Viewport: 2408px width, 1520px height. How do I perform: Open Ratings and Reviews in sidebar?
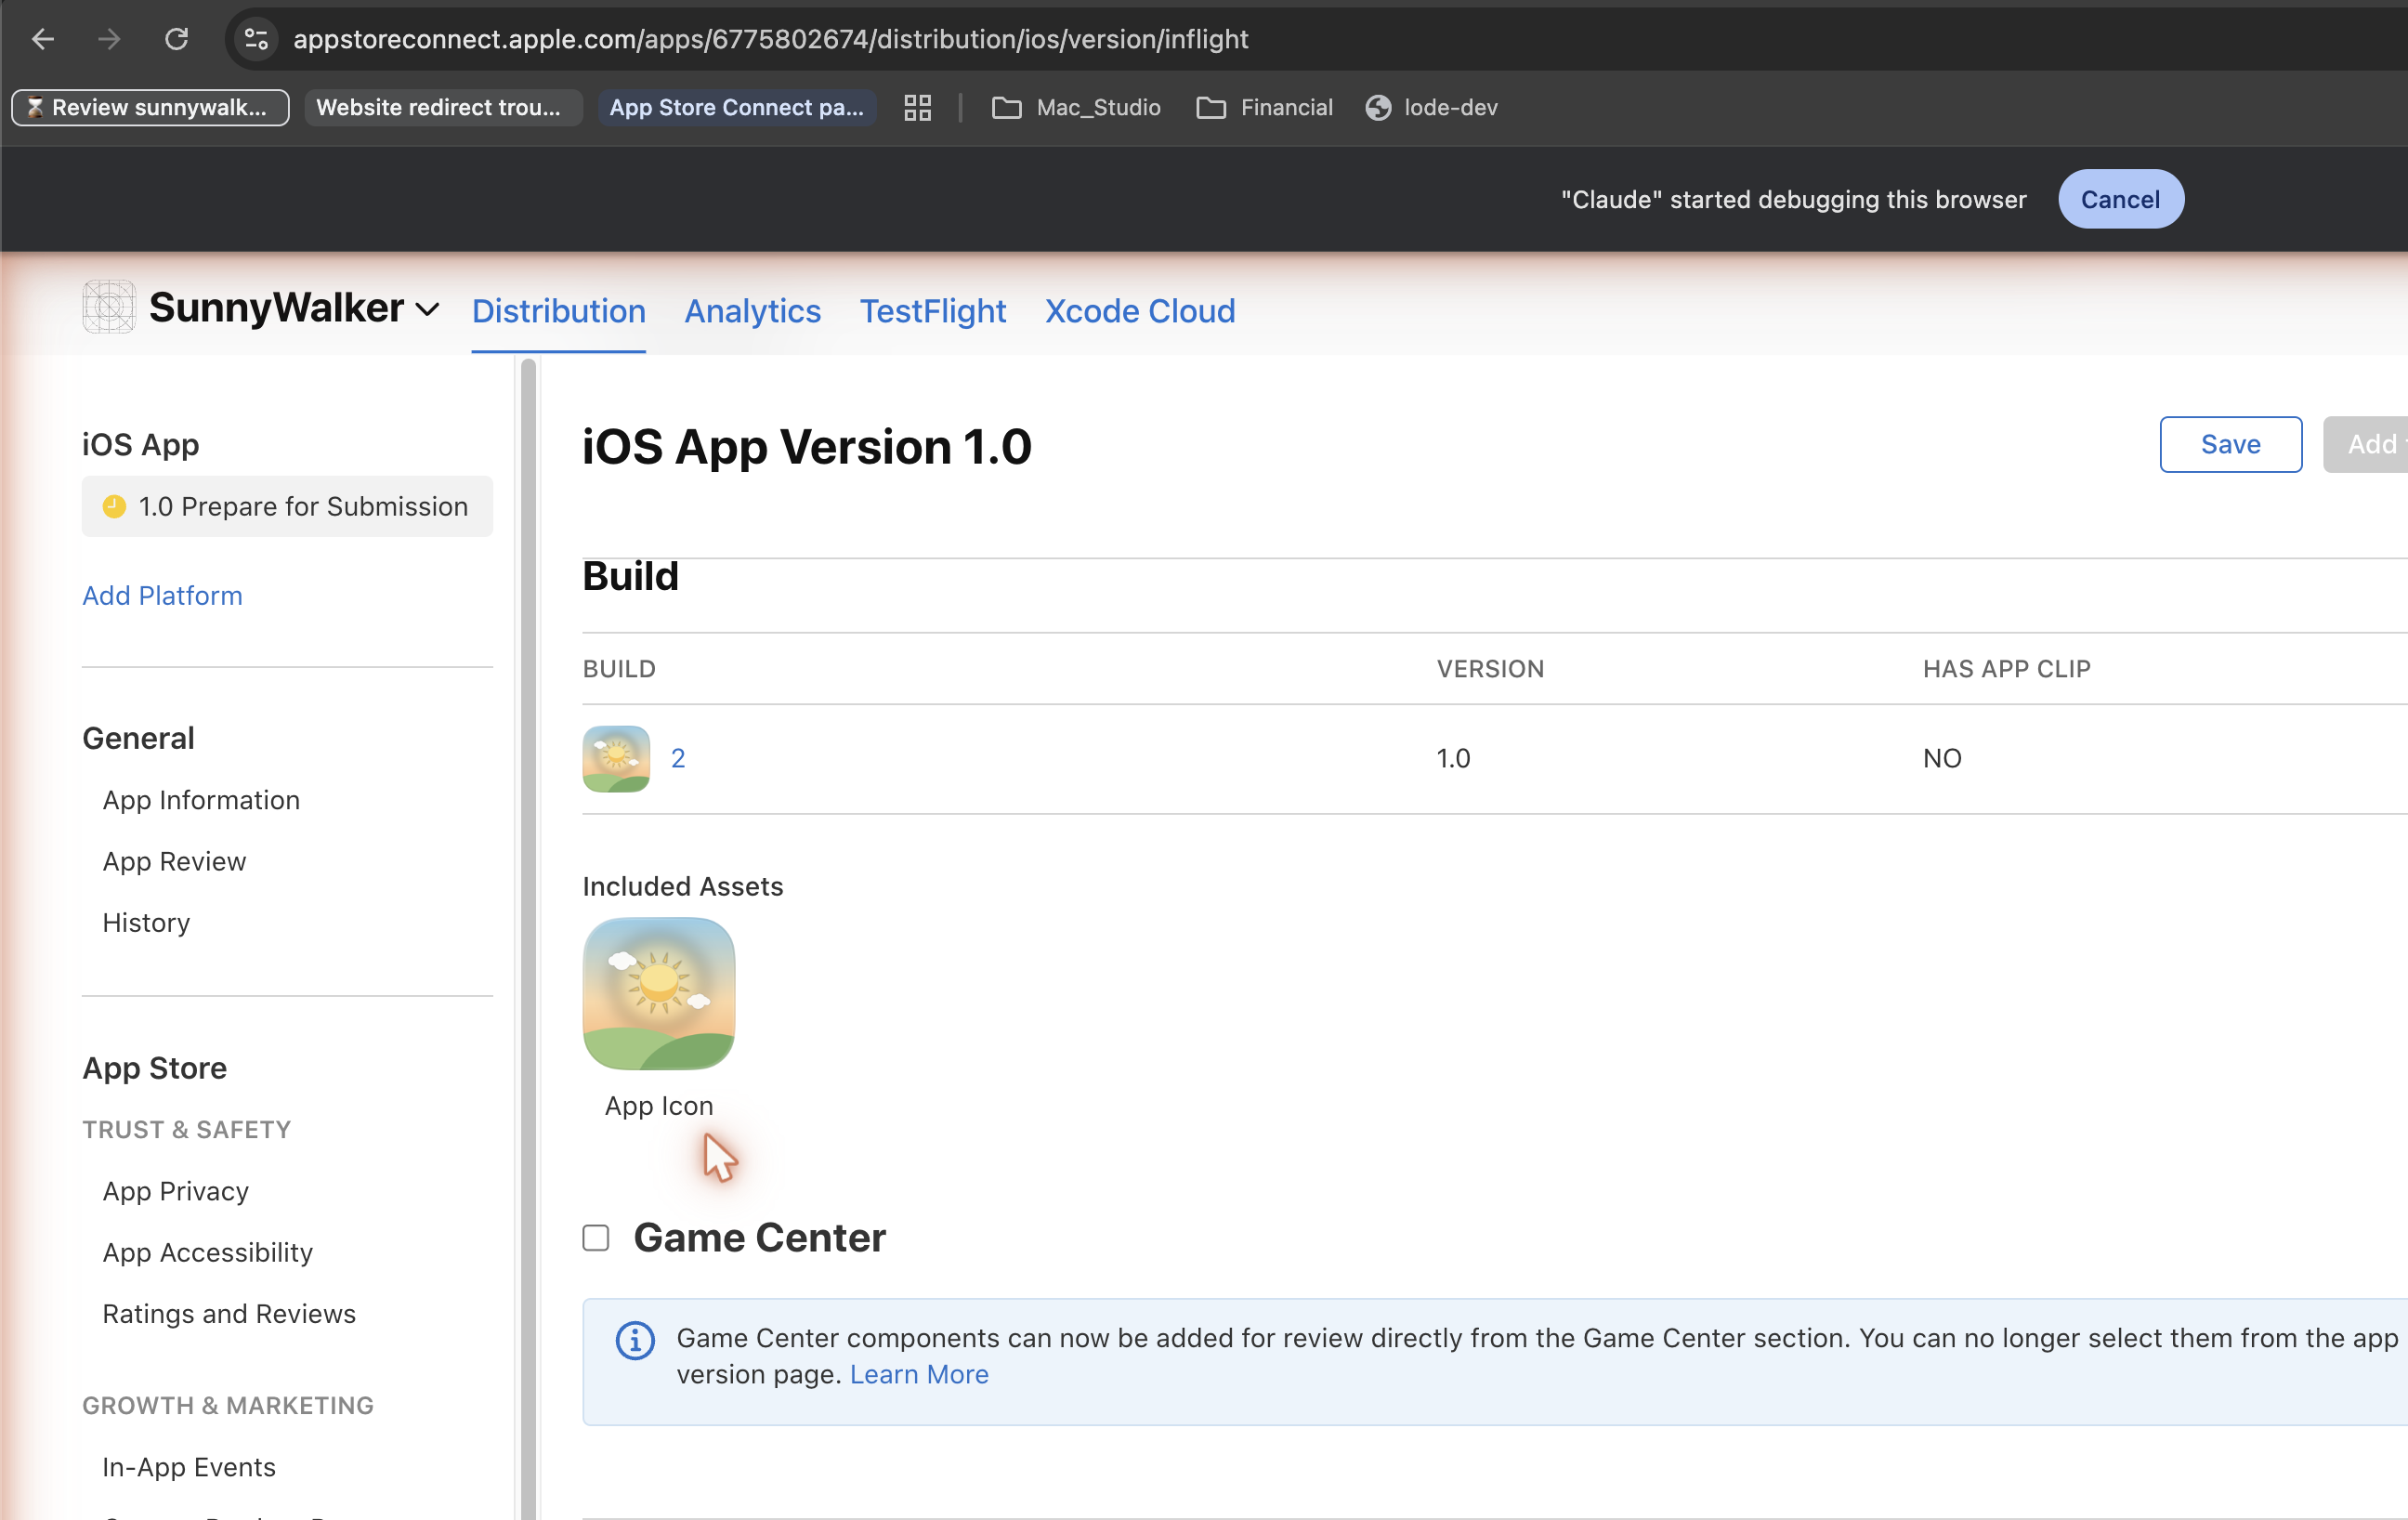(x=229, y=1313)
